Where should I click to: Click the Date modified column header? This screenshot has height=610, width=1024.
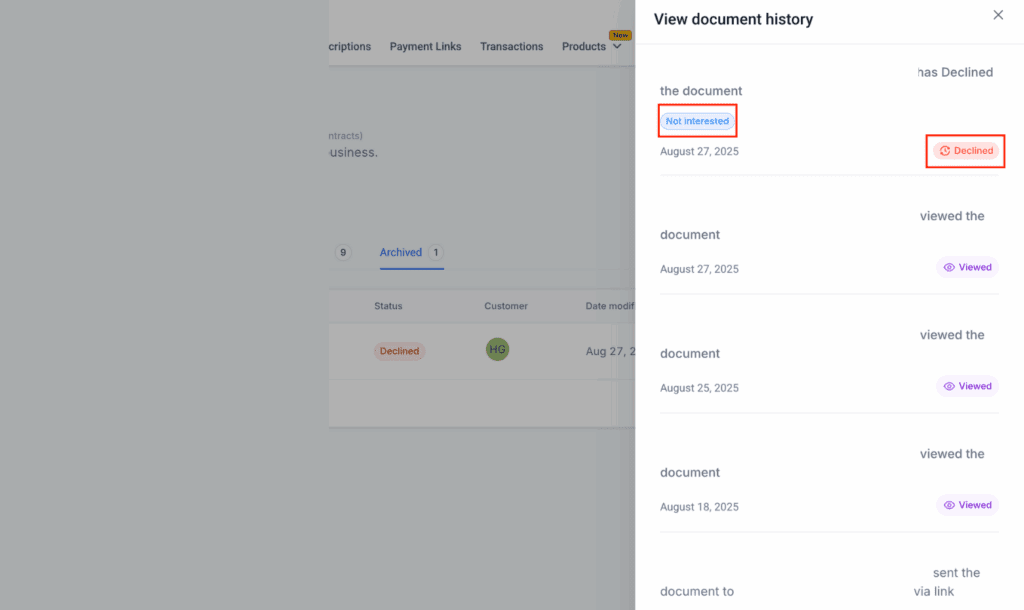coord(609,306)
